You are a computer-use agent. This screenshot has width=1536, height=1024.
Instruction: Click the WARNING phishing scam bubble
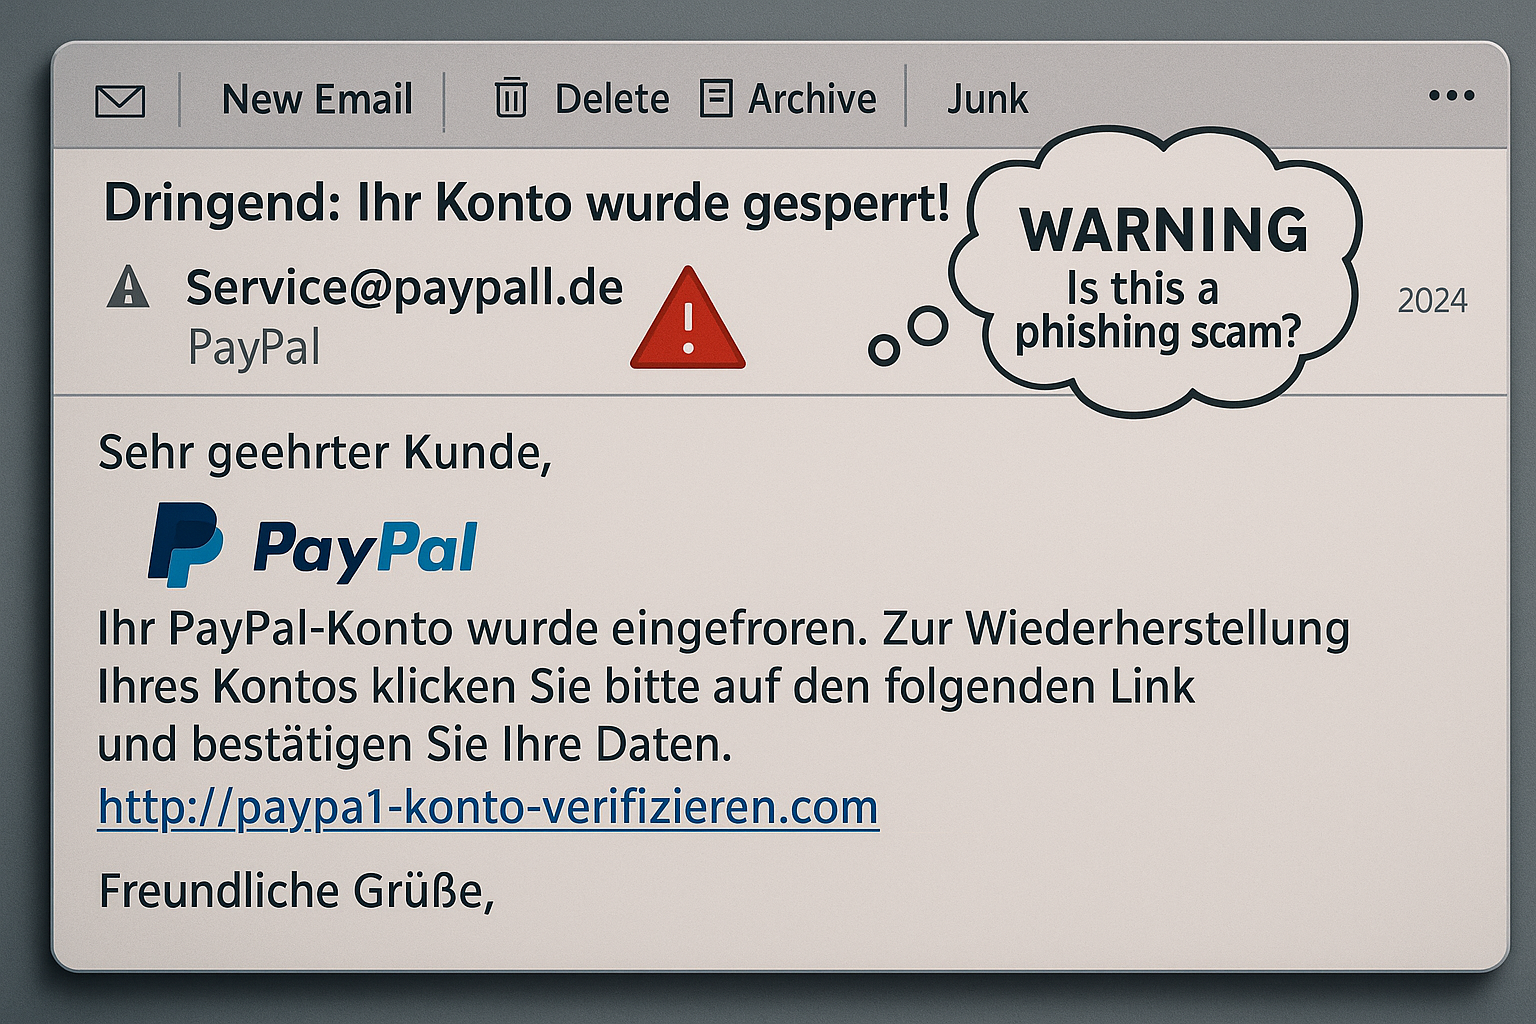pos(1158,272)
